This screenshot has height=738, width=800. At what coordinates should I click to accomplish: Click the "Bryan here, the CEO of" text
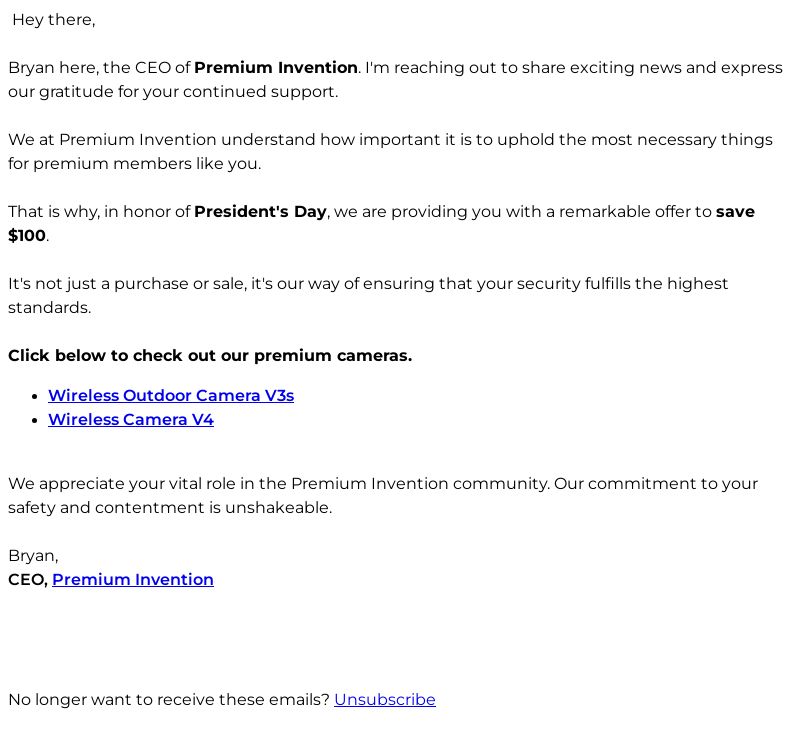click(x=99, y=68)
